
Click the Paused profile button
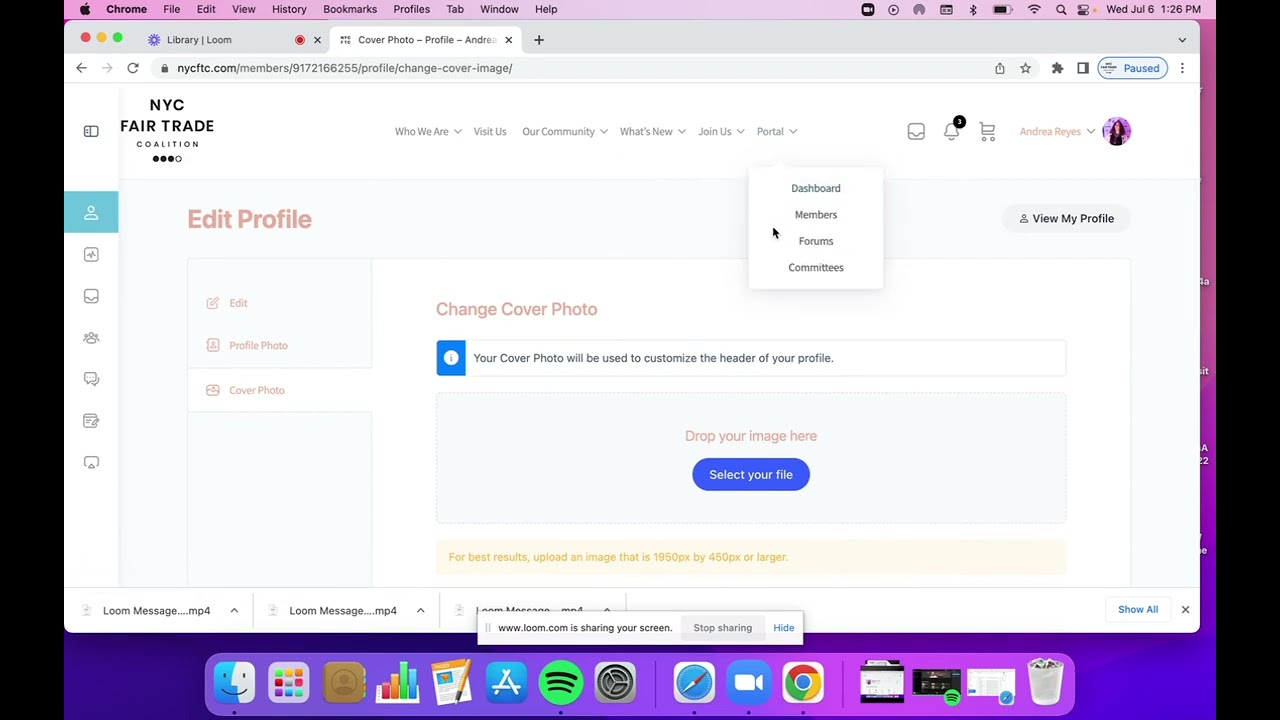(1132, 68)
